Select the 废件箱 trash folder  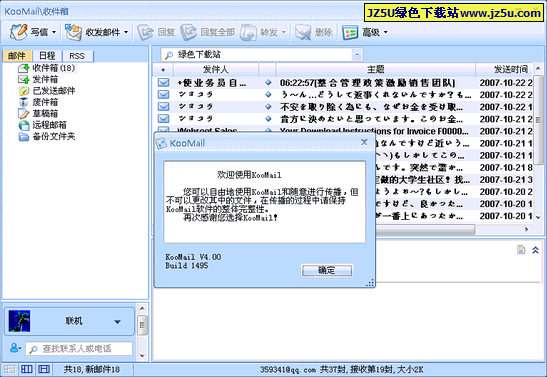38,102
